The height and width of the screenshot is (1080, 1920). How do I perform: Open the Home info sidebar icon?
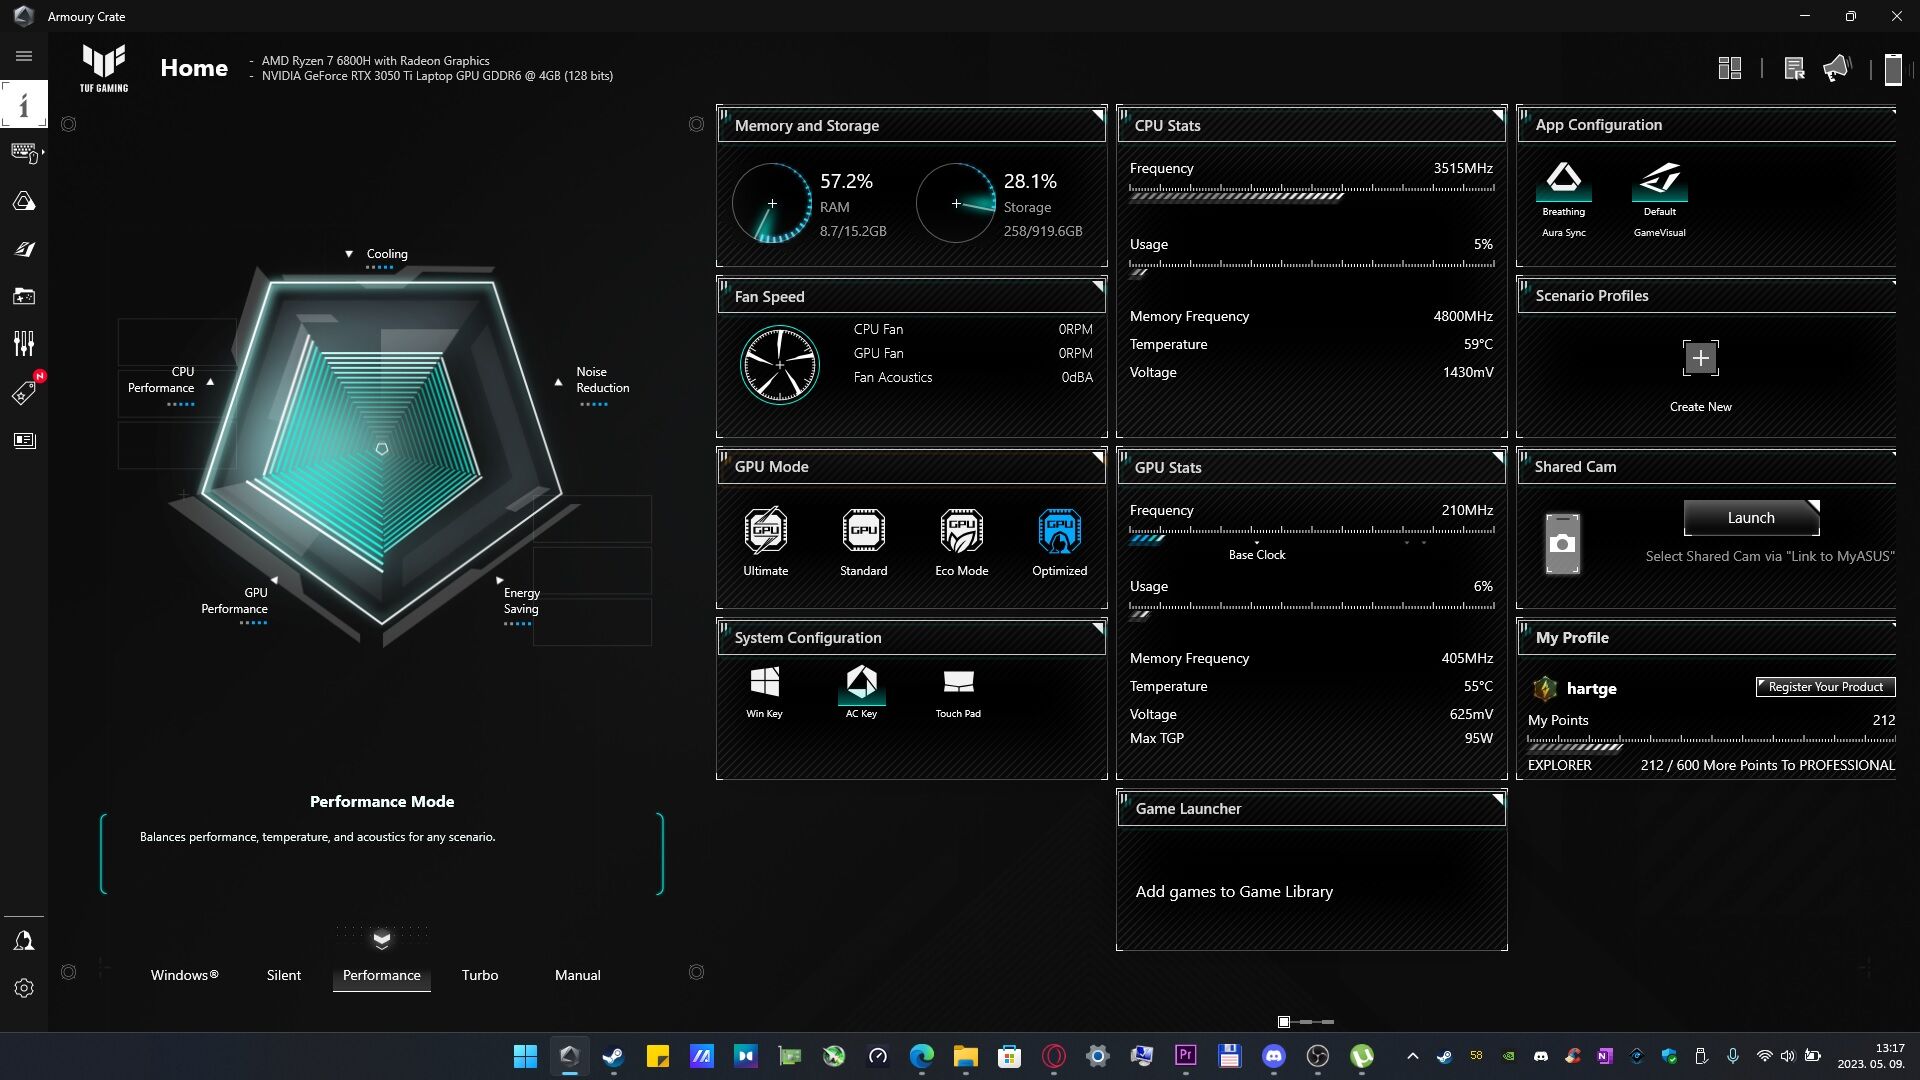tap(24, 104)
